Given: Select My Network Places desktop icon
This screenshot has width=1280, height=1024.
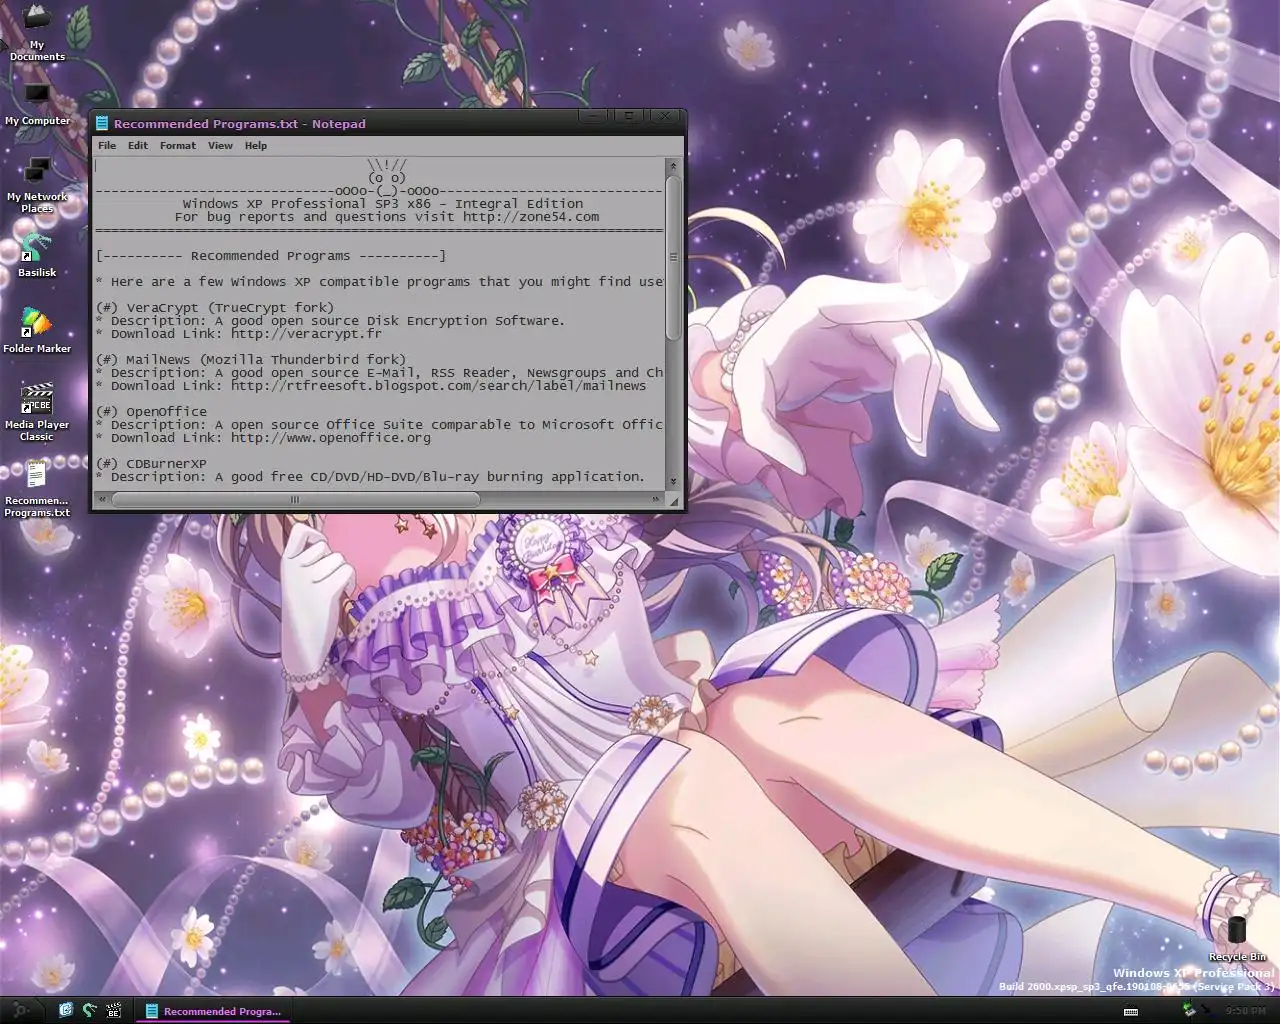Looking at the screenshot, I should pyautogui.click(x=37, y=185).
